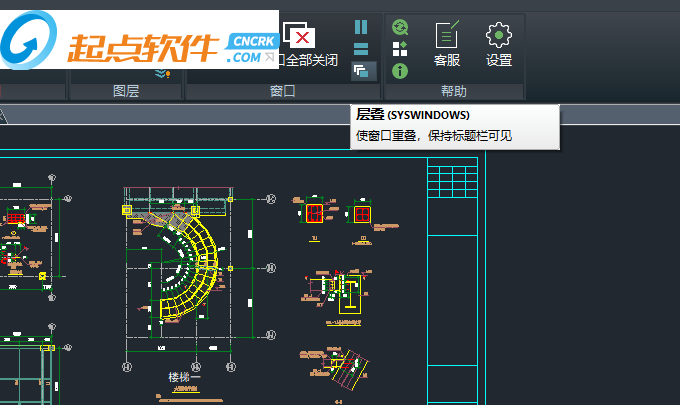Open 客服 customer service

pyautogui.click(x=447, y=44)
